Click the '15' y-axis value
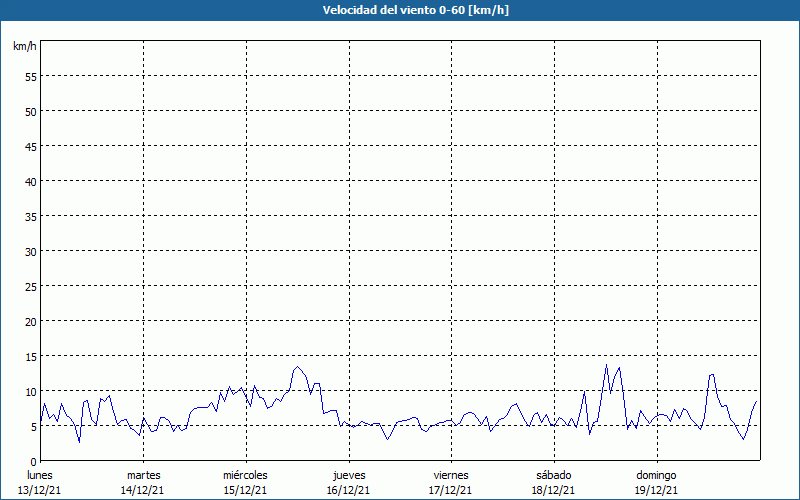800x500 pixels. pos(31,357)
